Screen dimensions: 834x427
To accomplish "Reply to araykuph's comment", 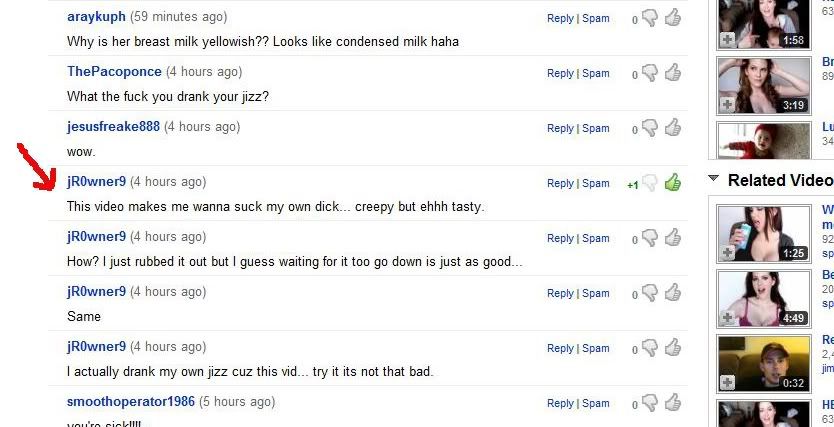I will 560,18.
